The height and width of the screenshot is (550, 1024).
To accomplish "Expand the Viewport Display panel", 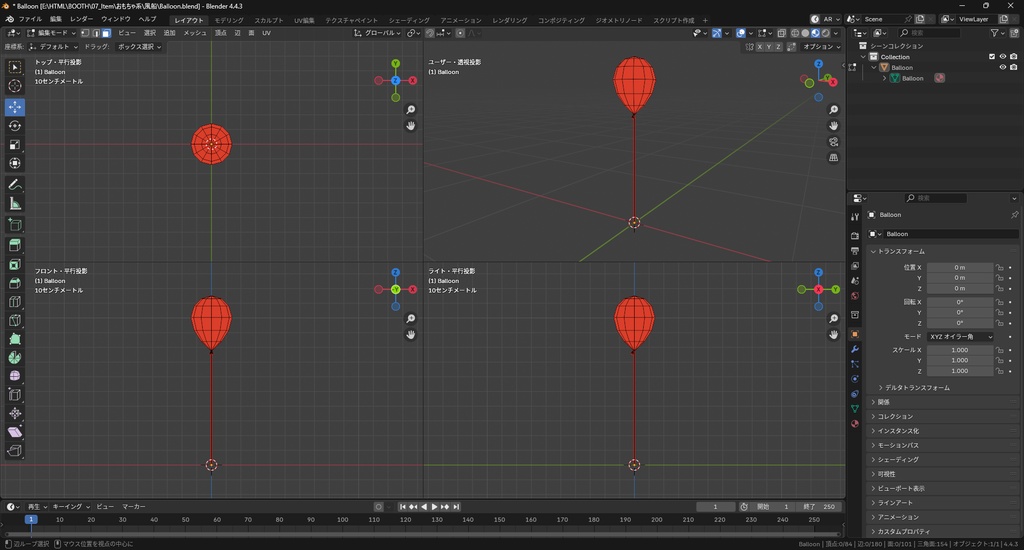I will pyautogui.click(x=901, y=488).
